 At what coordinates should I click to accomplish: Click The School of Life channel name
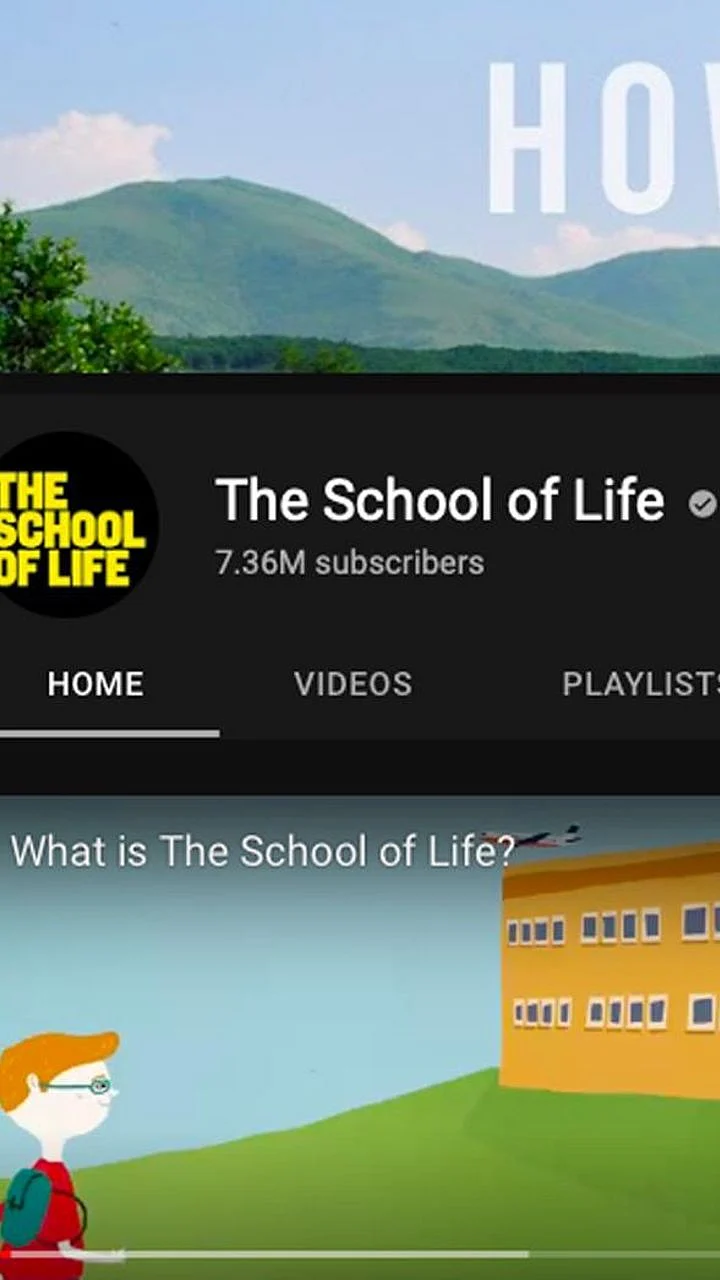(440, 500)
